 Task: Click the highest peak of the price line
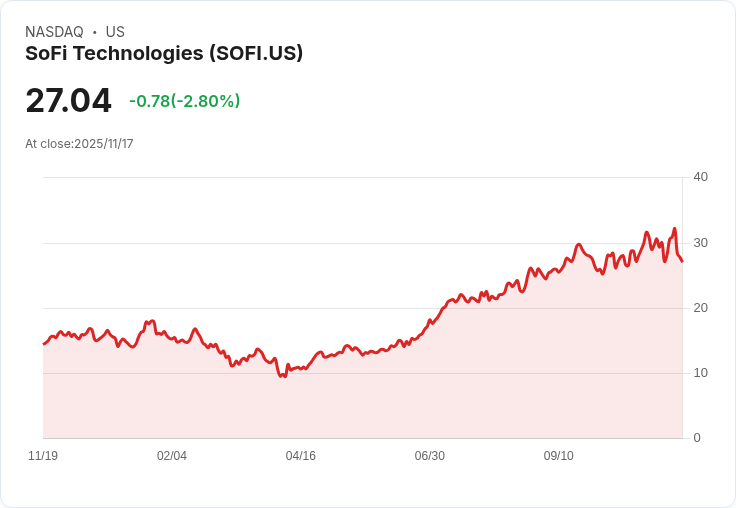coord(675,229)
